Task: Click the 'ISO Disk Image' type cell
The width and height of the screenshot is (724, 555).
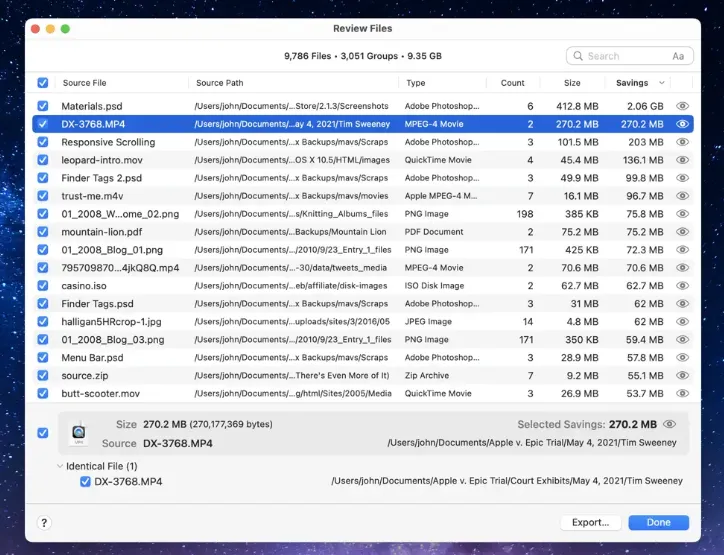Action: point(434,286)
